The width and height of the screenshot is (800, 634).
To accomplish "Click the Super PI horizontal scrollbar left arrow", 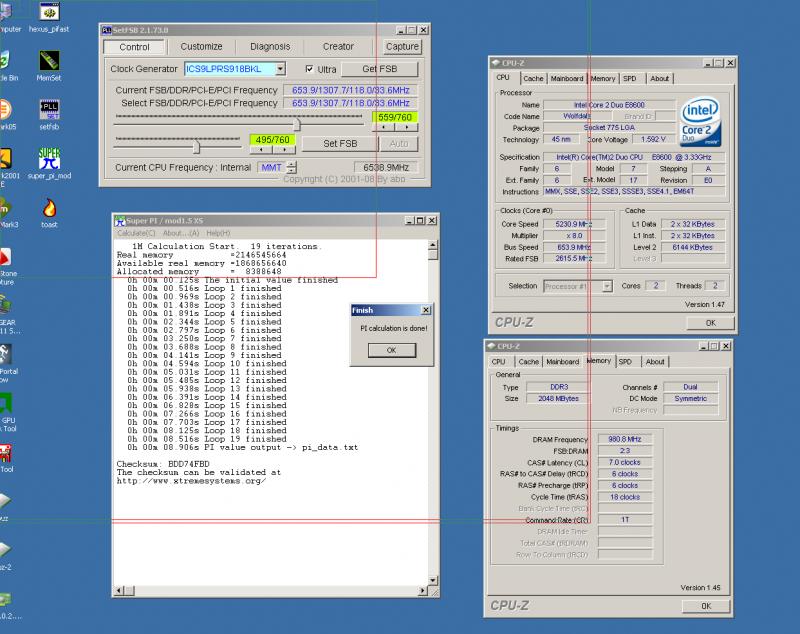I will click(x=118, y=591).
